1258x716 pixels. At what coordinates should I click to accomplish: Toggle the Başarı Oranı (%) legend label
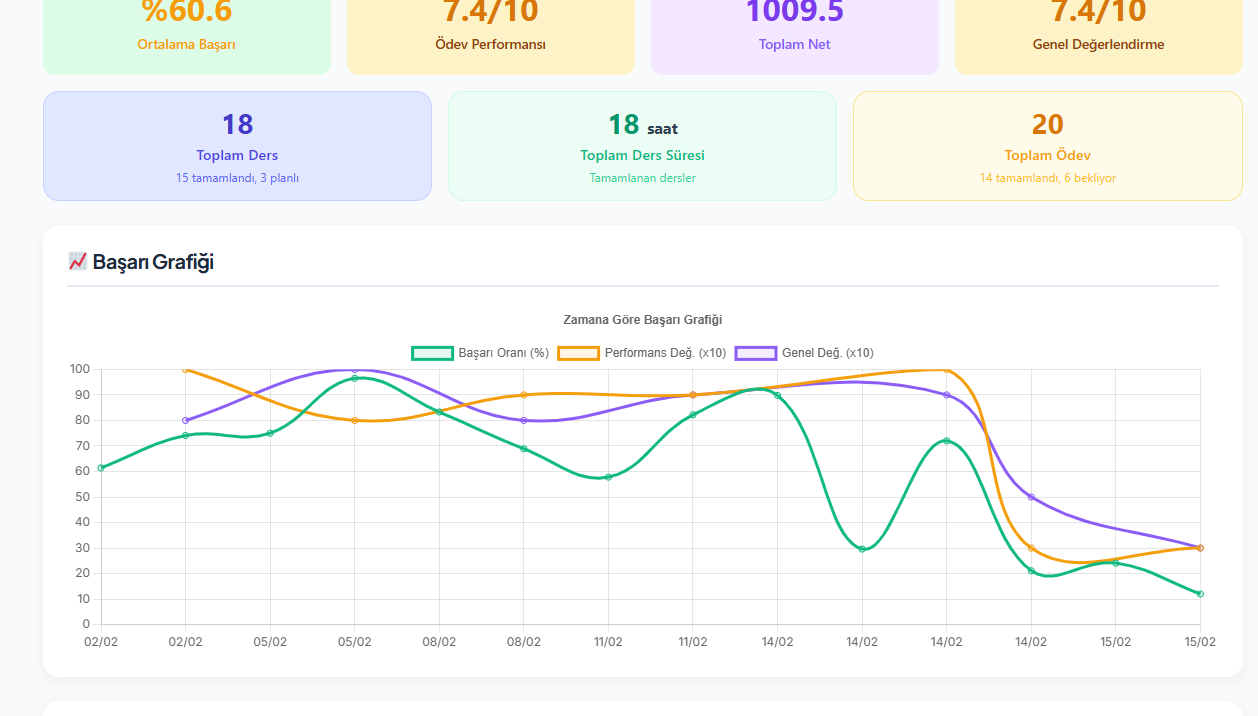[503, 353]
